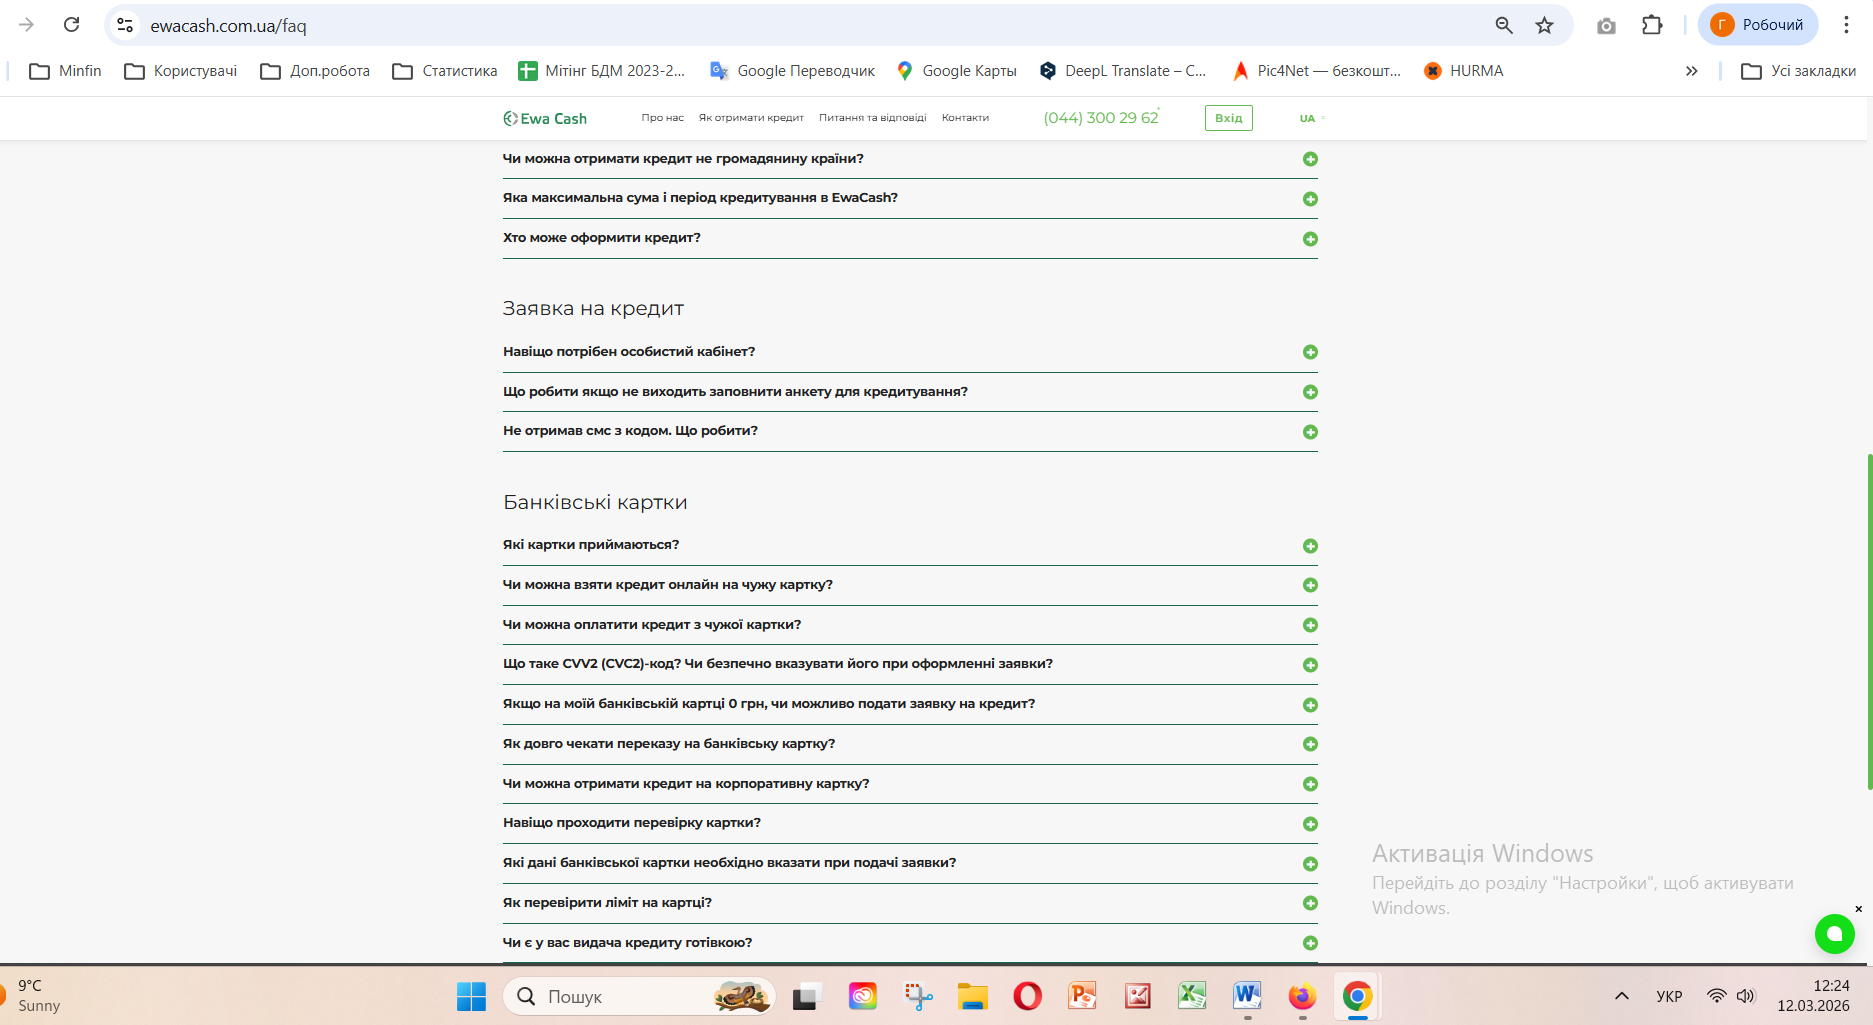Viewport: 1873px width, 1025px height.
Task: Click the (044) 300 29 62 phone number
Action: tap(1101, 118)
